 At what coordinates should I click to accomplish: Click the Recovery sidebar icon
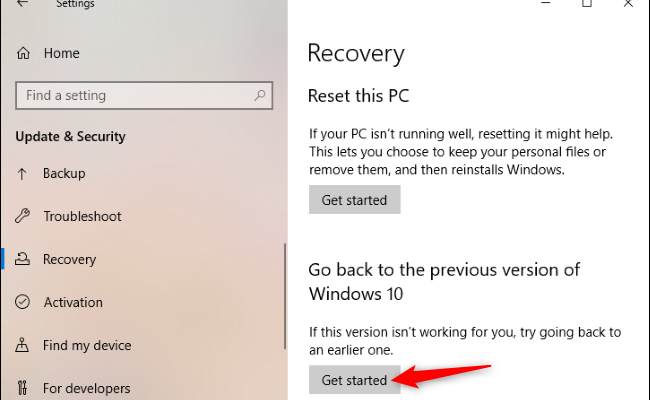coord(23,259)
